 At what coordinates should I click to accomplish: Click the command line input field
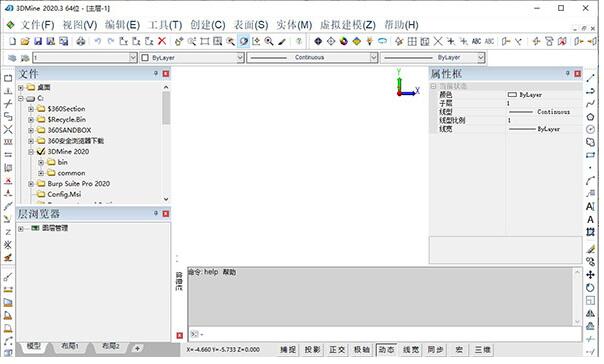[385, 334]
